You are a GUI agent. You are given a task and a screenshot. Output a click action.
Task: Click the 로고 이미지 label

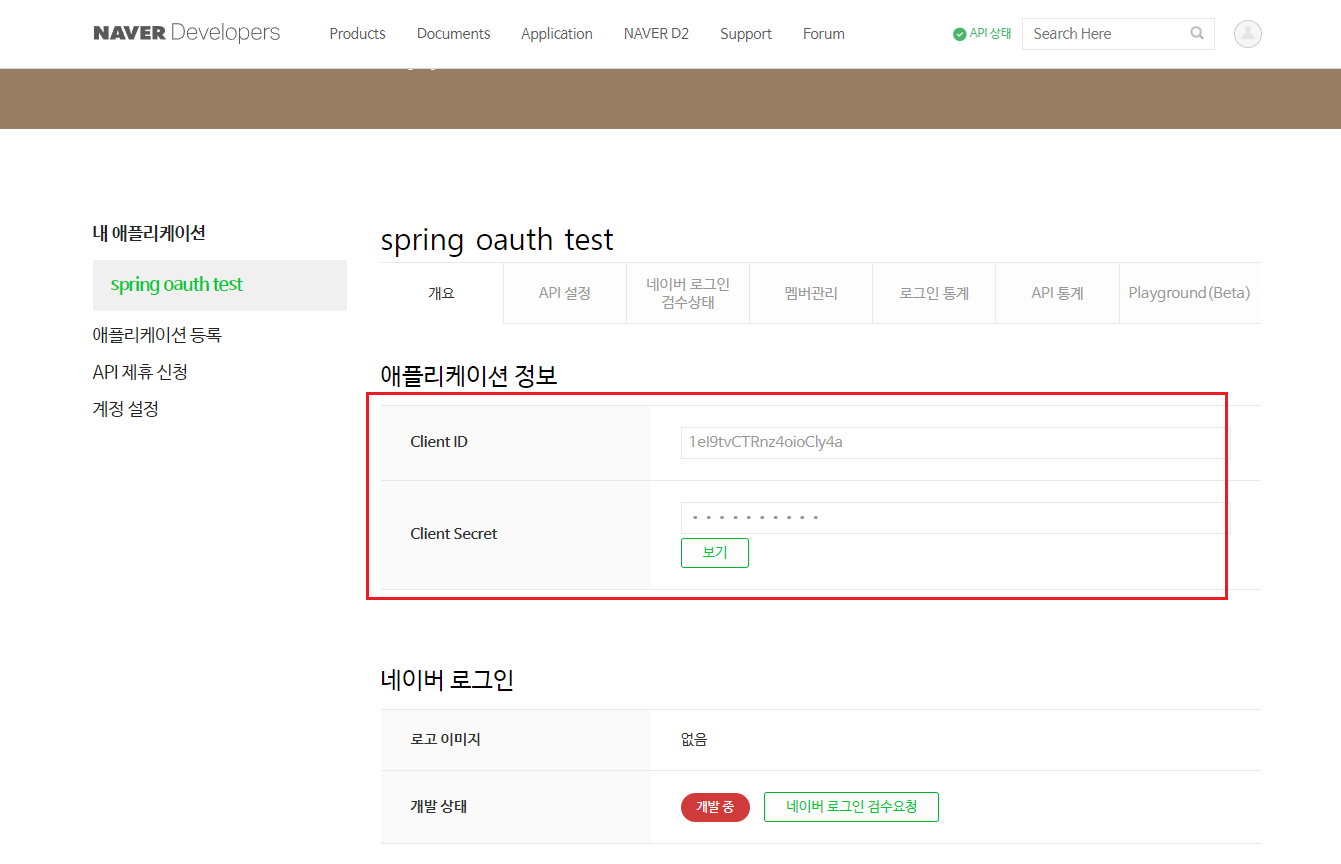(x=446, y=740)
